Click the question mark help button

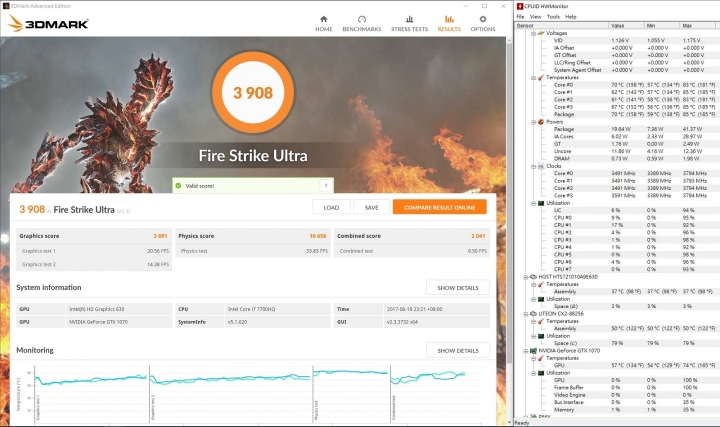[326, 185]
